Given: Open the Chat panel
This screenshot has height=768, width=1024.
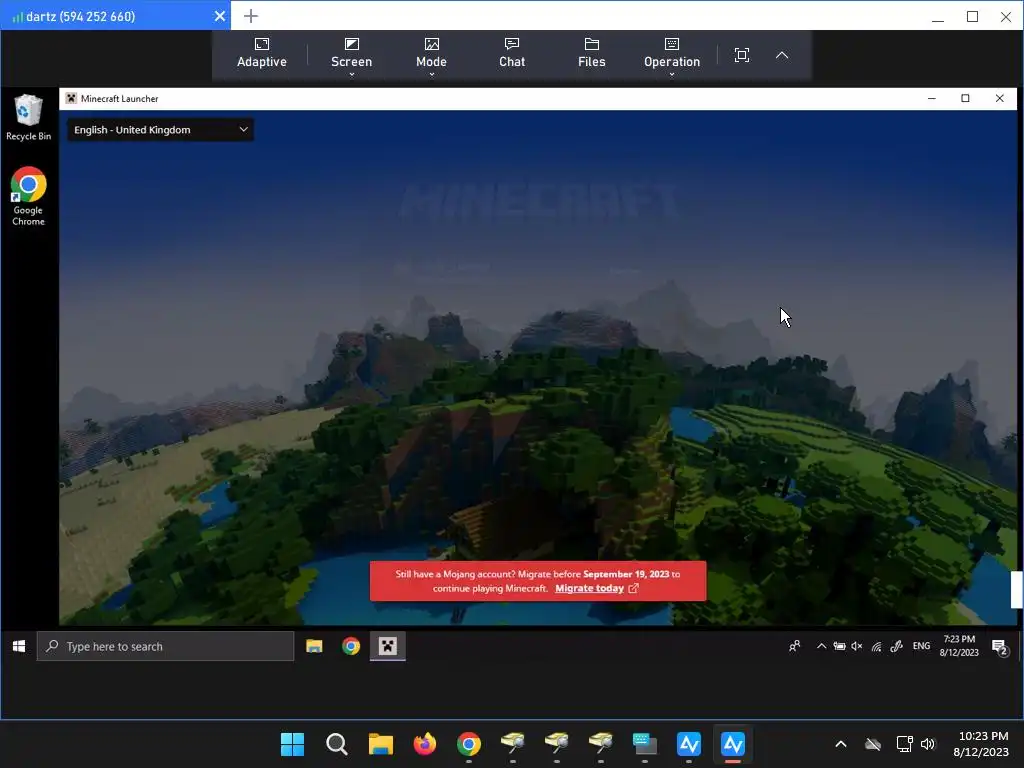Looking at the screenshot, I should [x=511, y=53].
